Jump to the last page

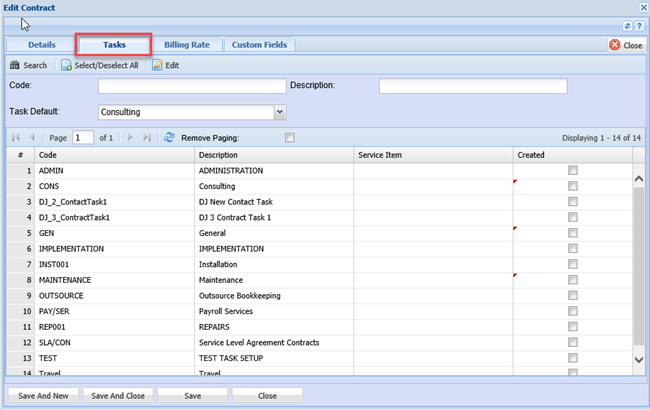[x=148, y=137]
